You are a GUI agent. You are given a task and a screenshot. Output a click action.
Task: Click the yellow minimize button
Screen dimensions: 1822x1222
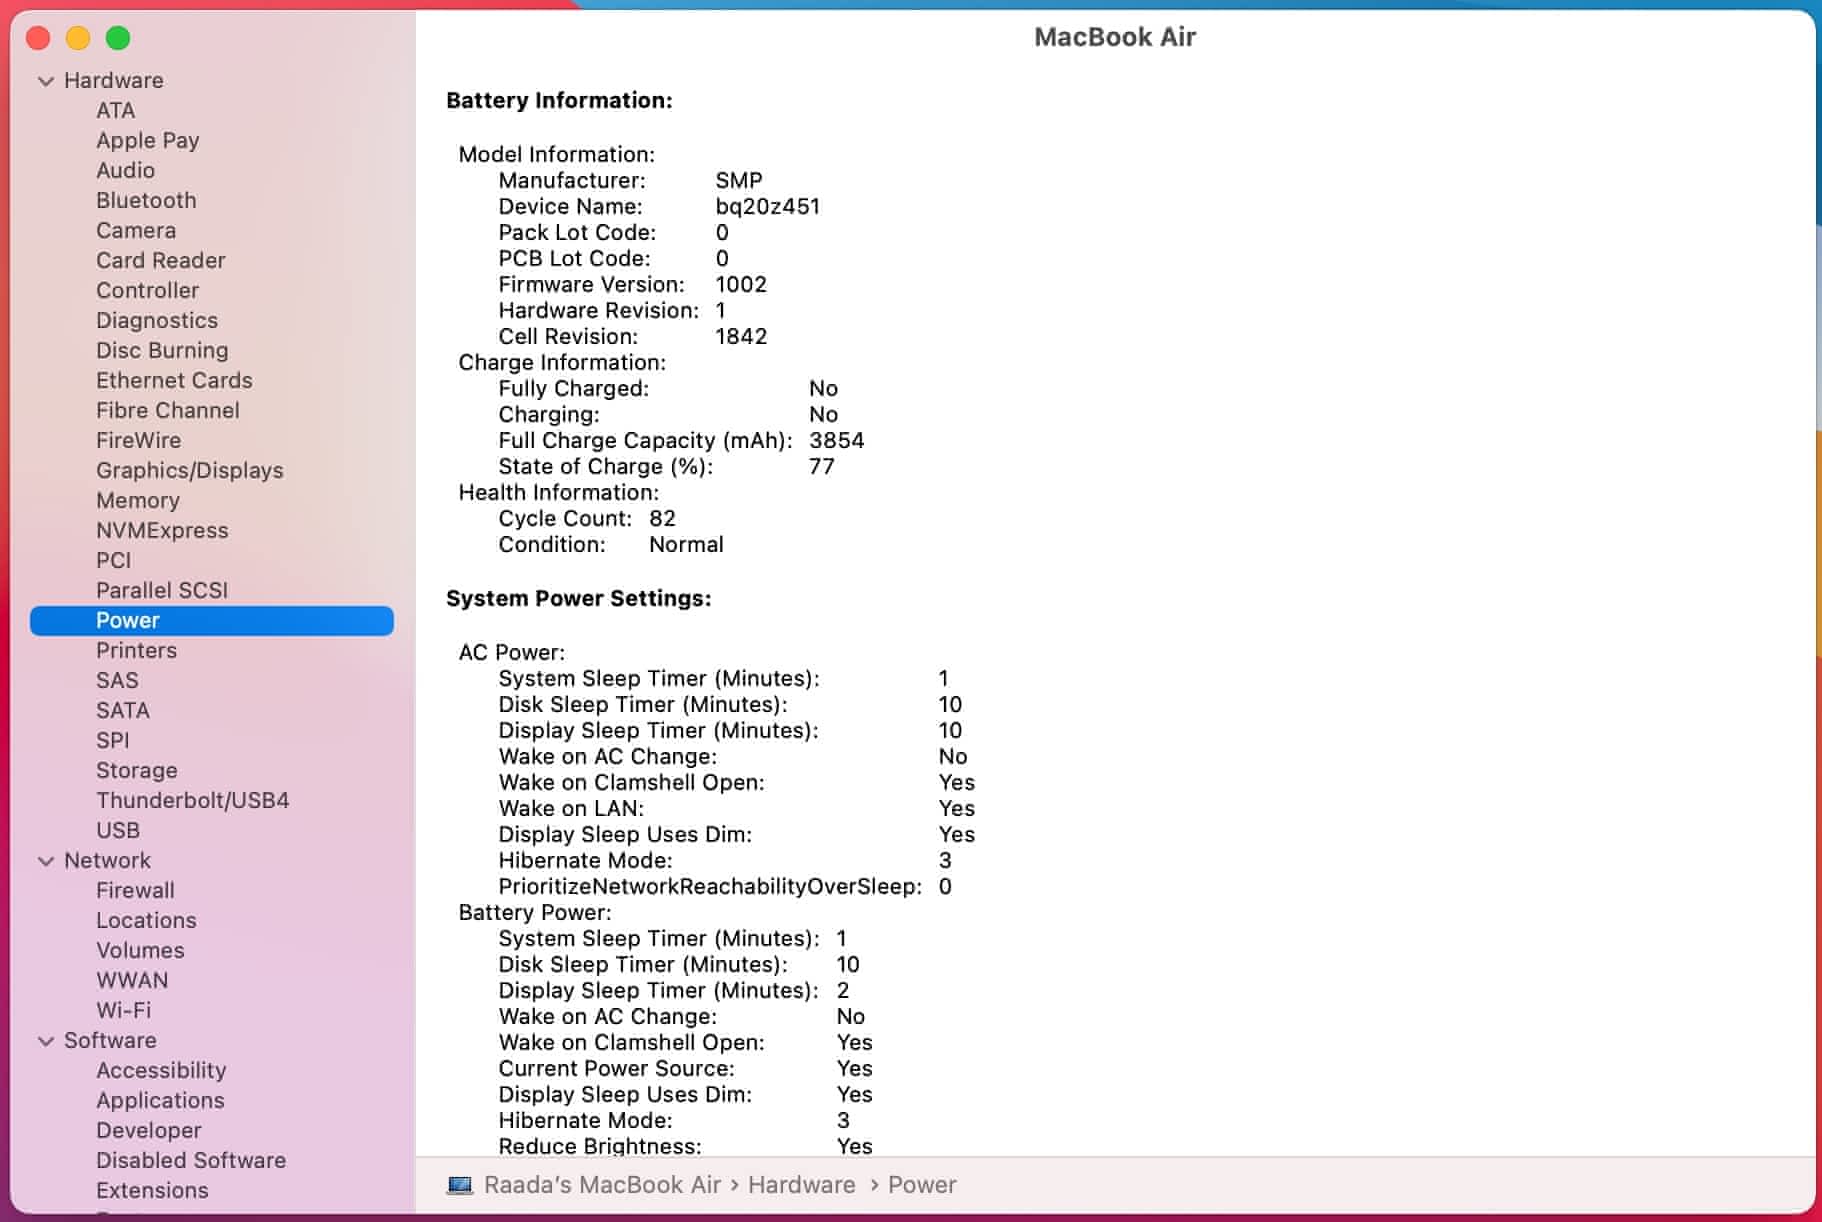pos(78,38)
